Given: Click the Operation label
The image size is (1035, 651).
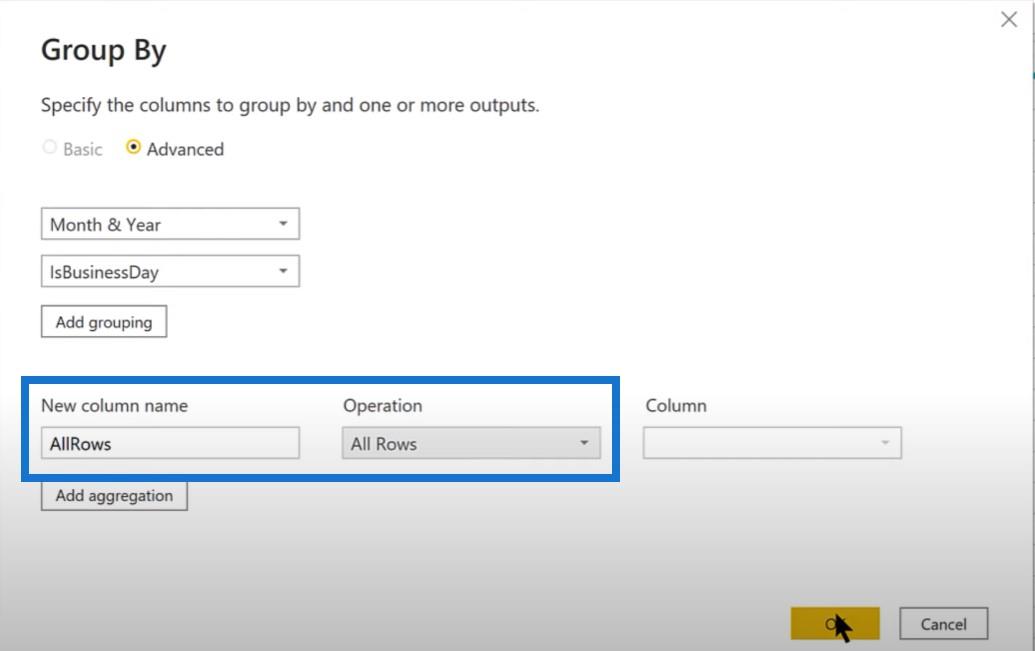Looking at the screenshot, I should [x=382, y=405].
